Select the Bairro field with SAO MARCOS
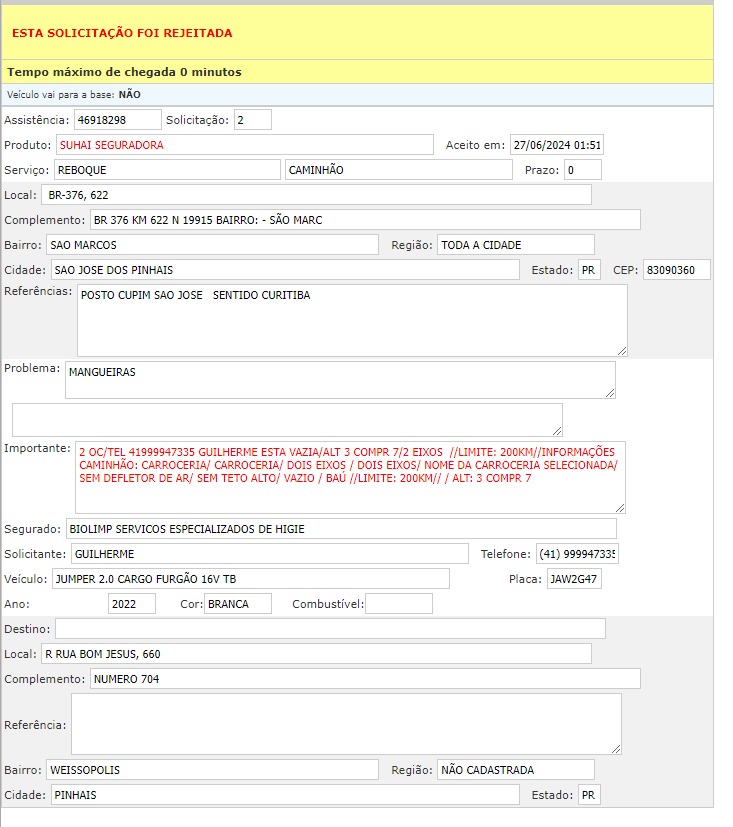 pos(212,245)
